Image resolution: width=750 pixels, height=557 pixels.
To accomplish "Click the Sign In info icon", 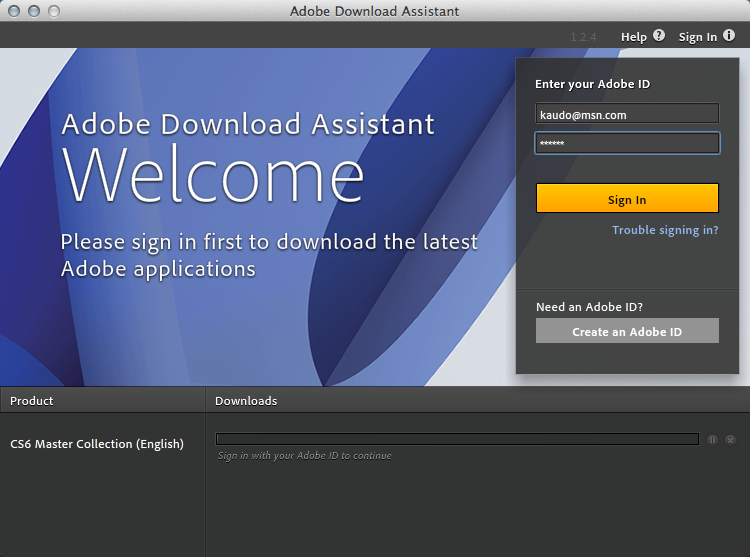I will 728,35.
